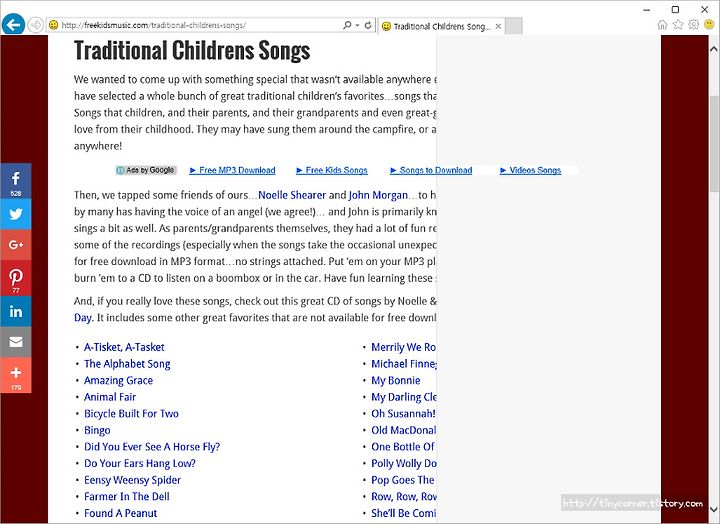
Task: Open the Polly Wolly Doodle link
Action: 404,463
